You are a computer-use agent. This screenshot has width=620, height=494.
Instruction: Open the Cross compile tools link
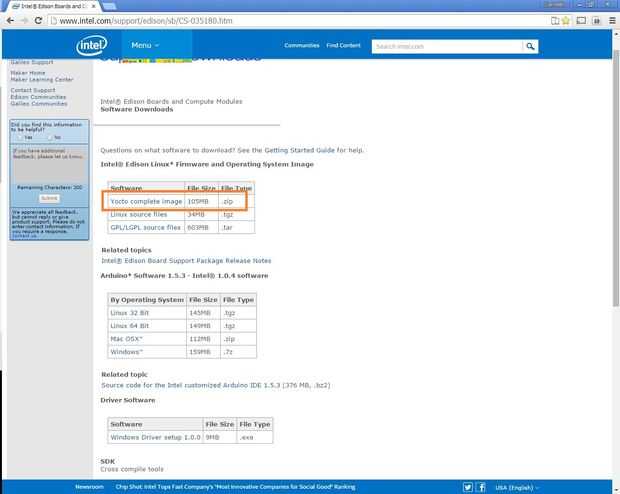[132, 469]
